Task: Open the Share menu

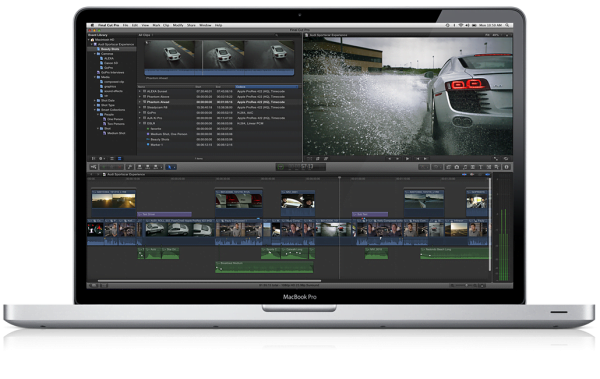Action: [x=191, y=25]
